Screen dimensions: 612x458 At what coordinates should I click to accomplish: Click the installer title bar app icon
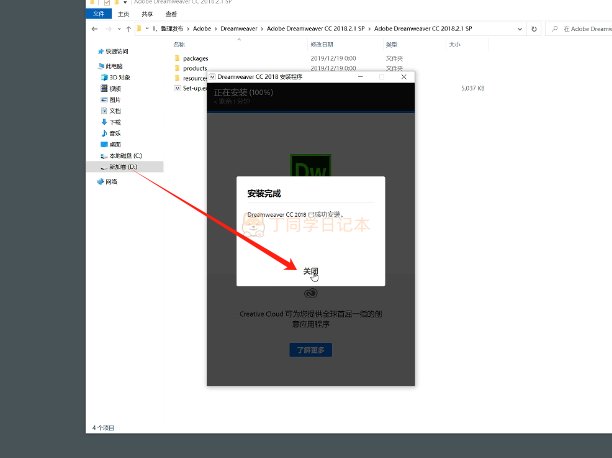tap(212, 77)
